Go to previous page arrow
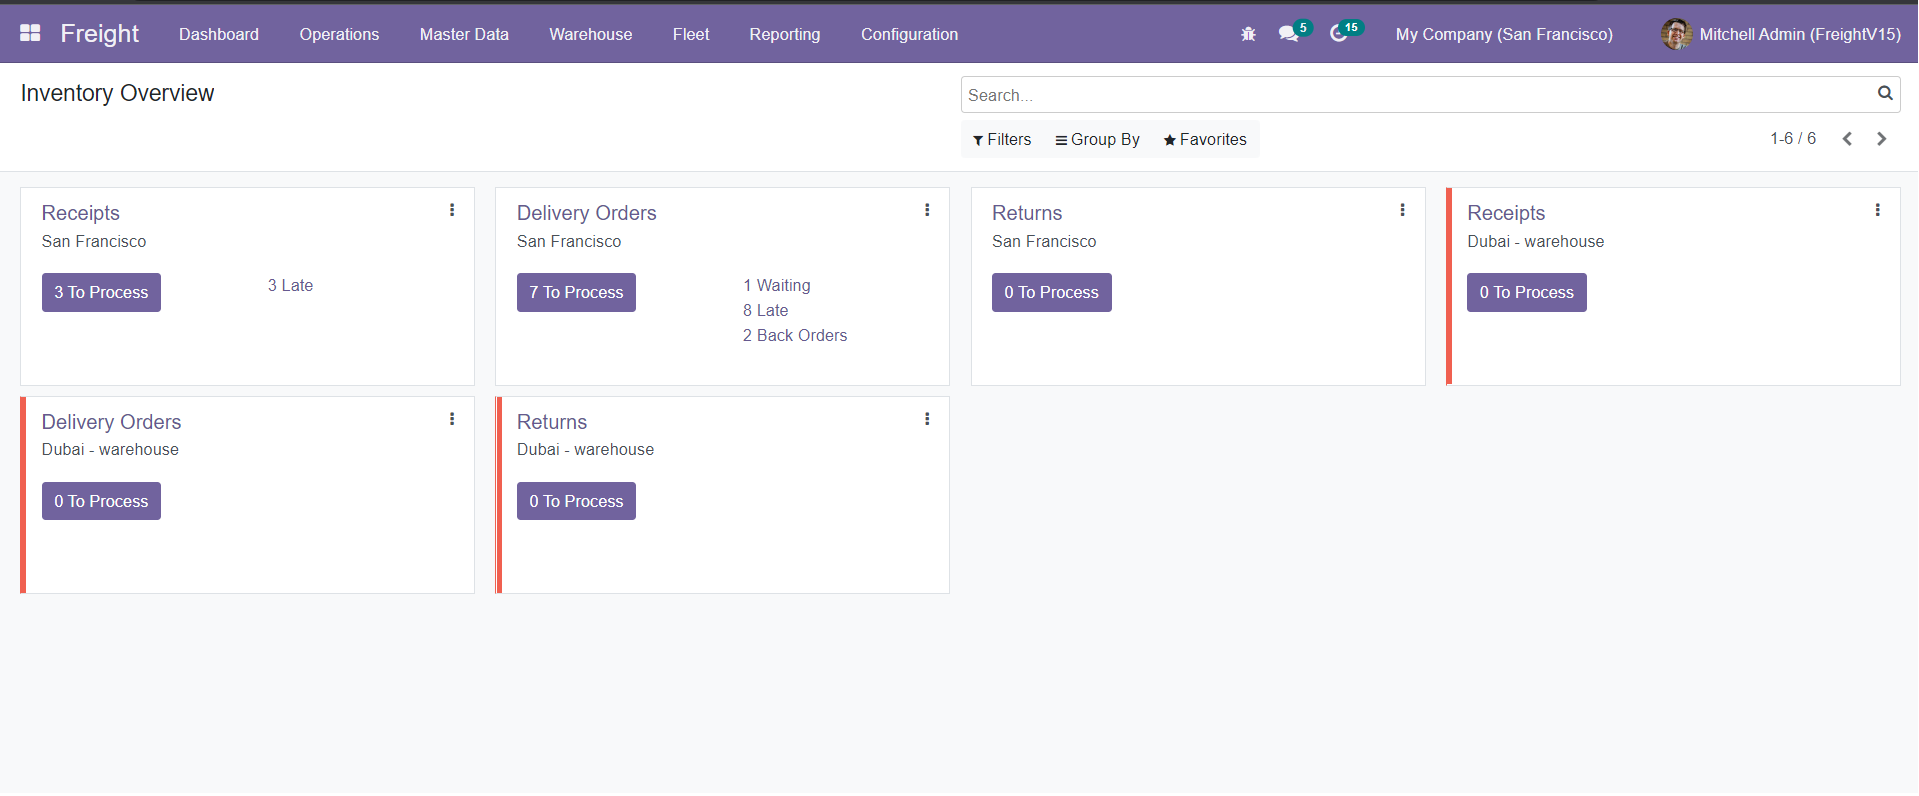Screen dimensions: 1919x796 point(1847,139)
